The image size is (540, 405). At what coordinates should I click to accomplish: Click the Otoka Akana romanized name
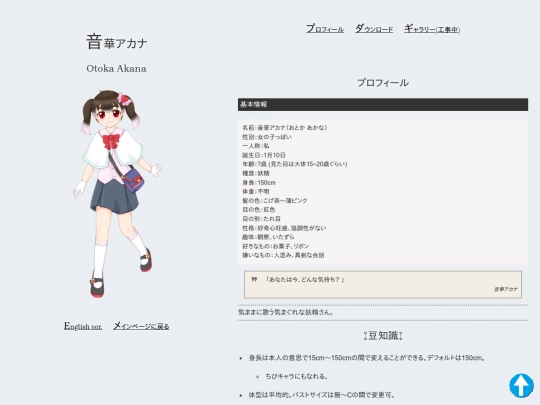click(x=116, y=69)
